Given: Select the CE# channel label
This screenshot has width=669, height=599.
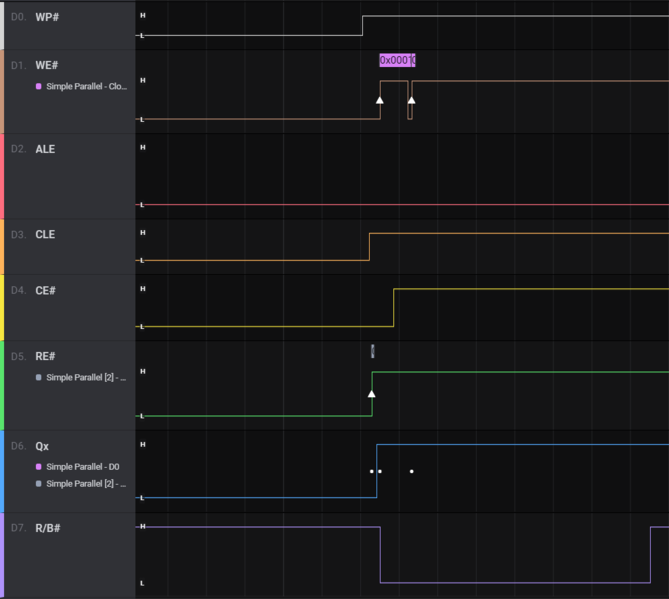Looking at the screenshot, I should pyautogui.click(x=45, y=291).
